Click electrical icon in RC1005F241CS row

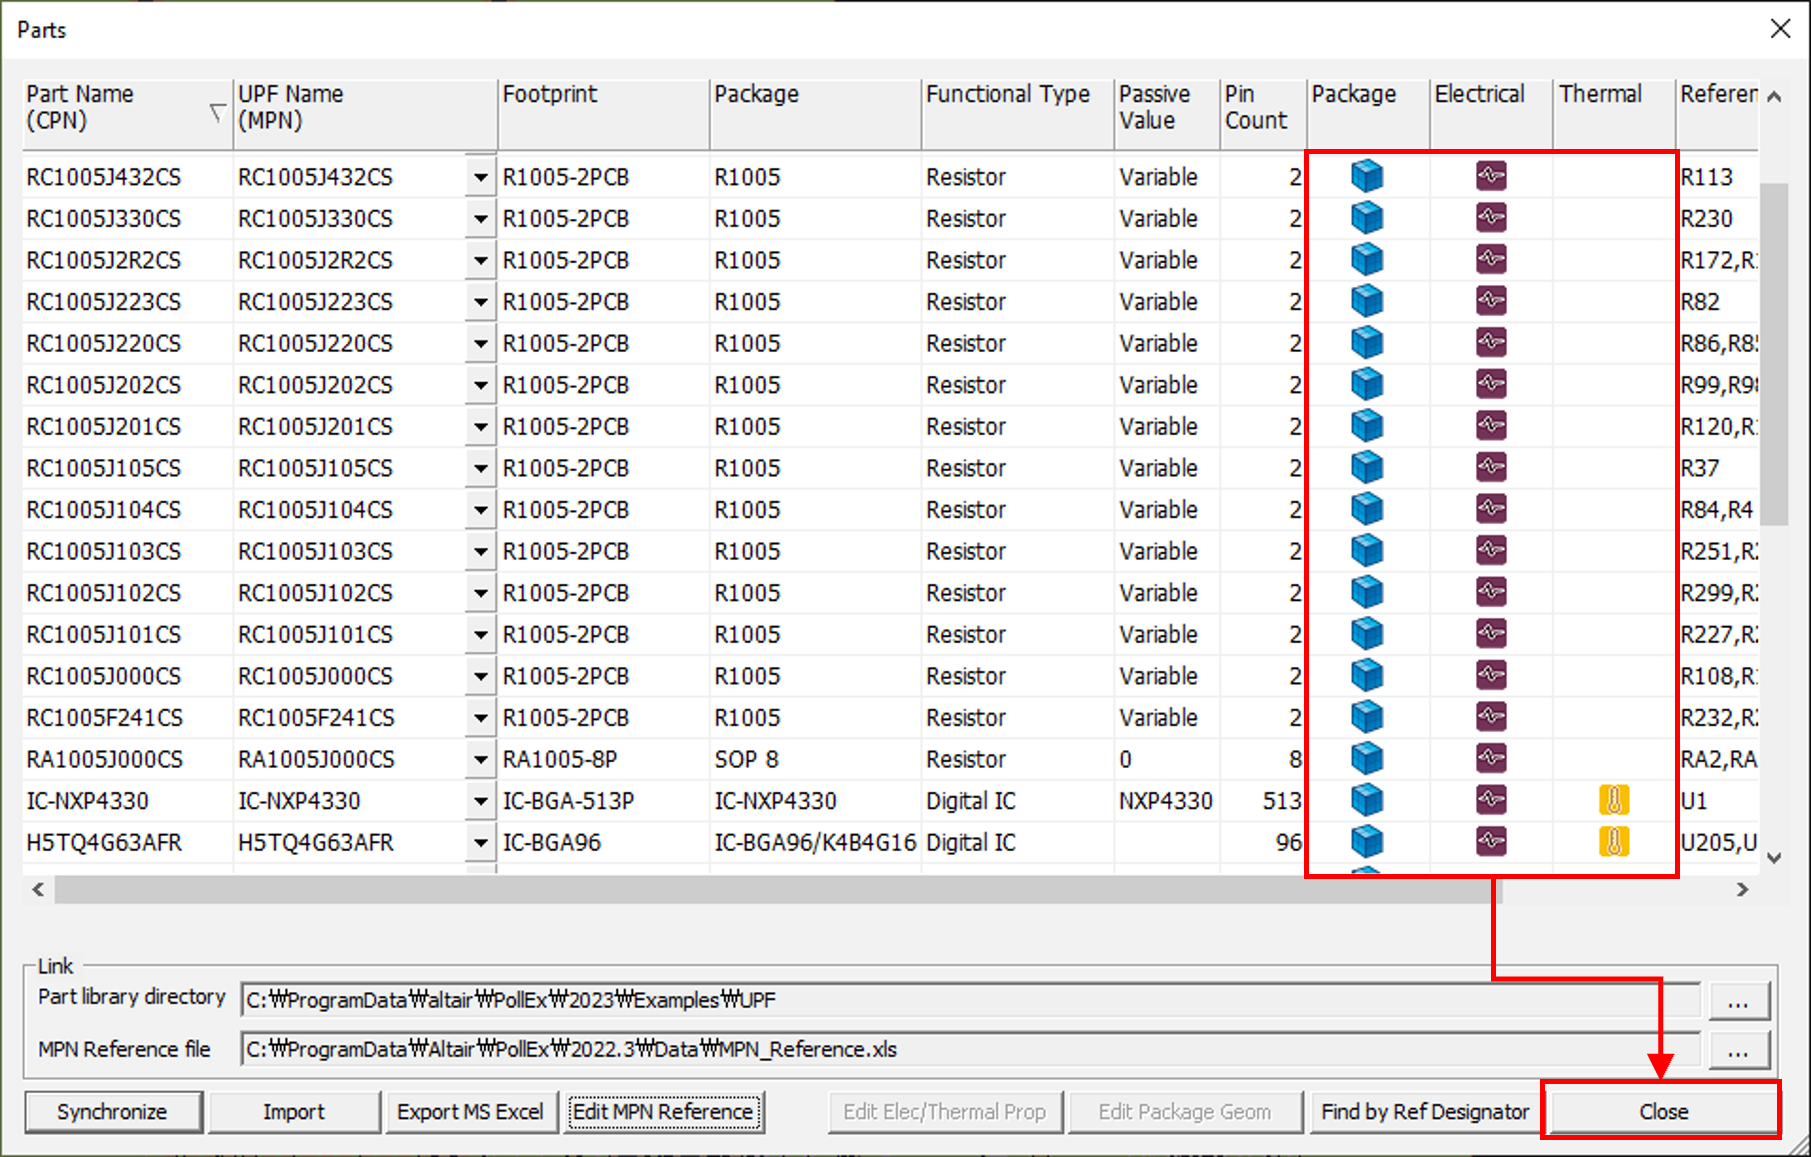(1490, 717)
